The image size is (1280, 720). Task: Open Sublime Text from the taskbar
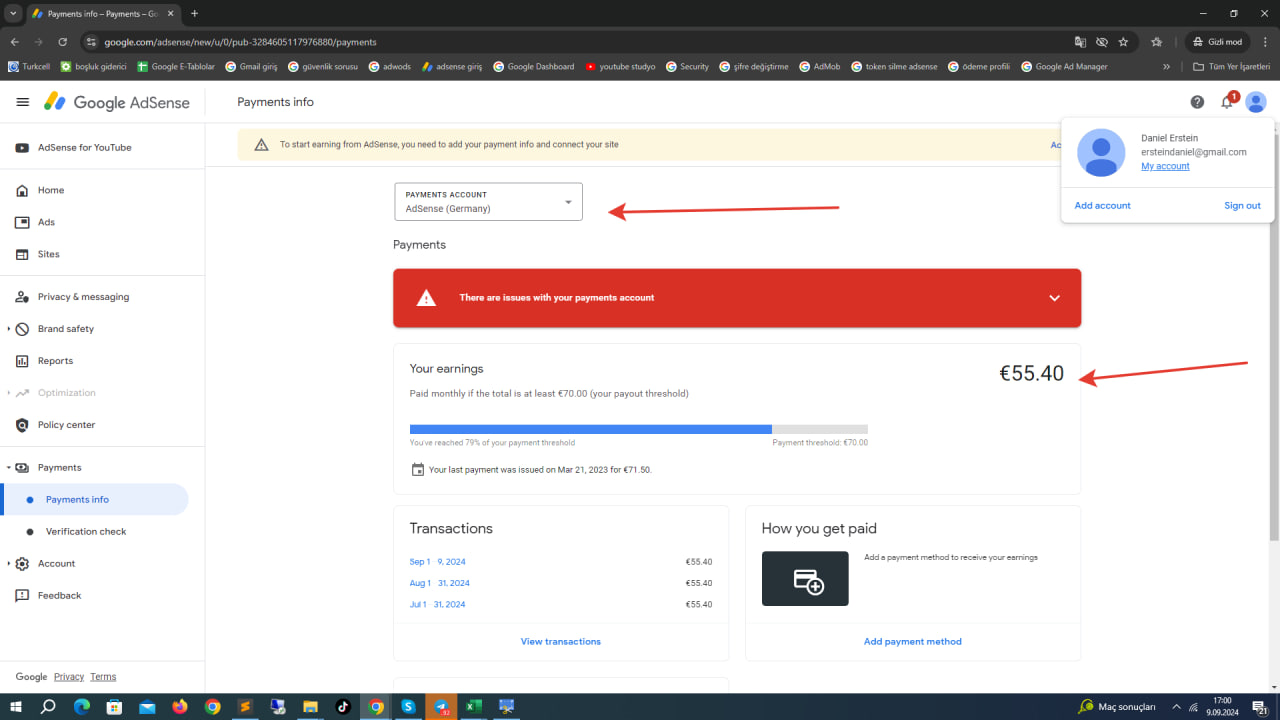point(245,707)
